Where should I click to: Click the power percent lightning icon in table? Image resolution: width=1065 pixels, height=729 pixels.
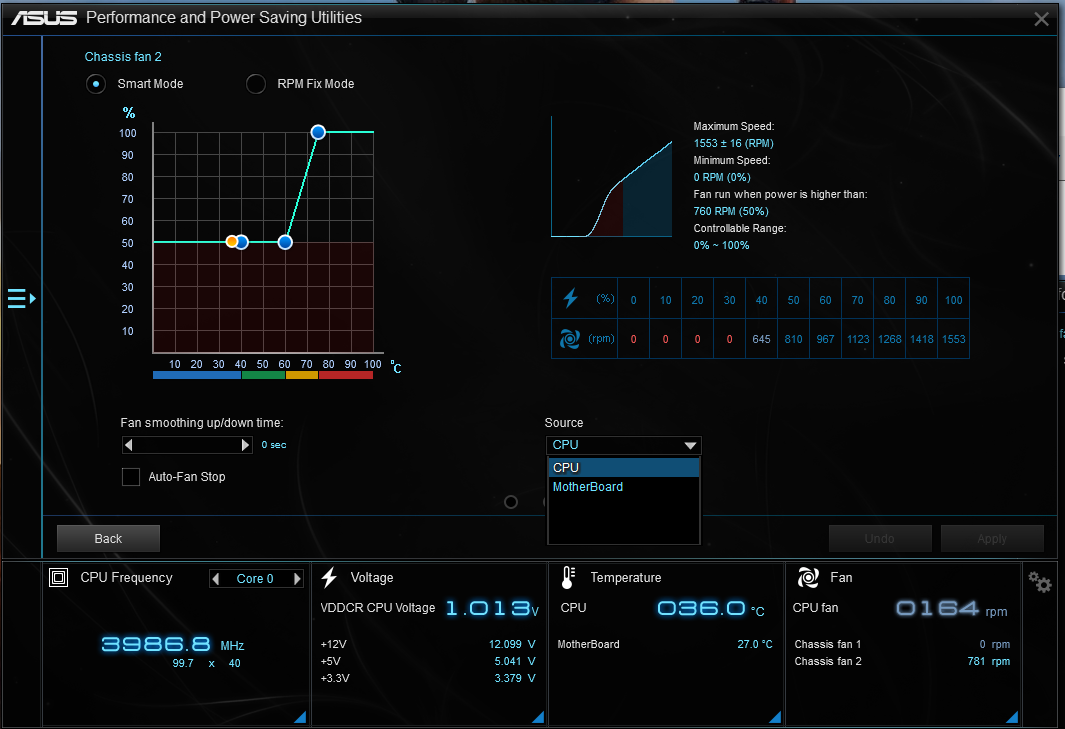point(571,298)
